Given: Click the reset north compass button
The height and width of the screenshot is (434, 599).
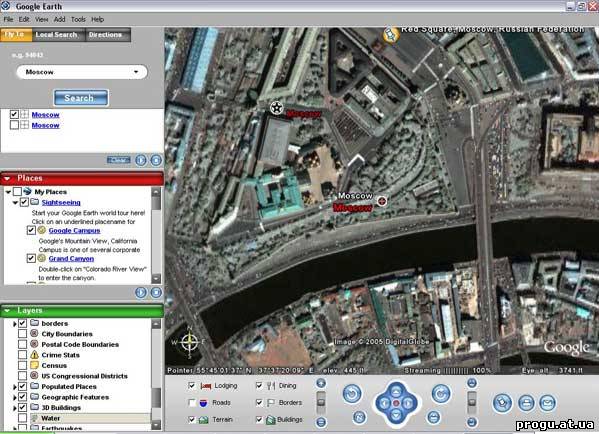Looking at the screenshot, I should [x=359, y=417].
